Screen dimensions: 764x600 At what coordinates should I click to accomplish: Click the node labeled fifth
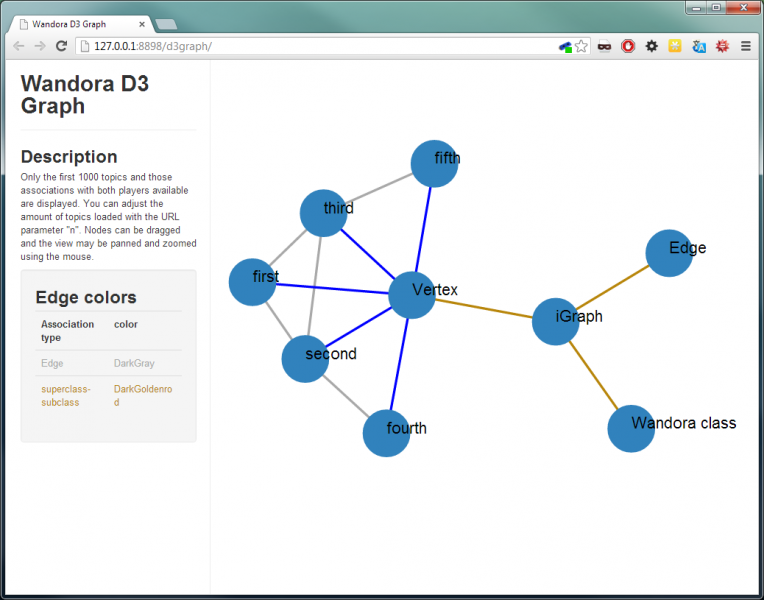point(434,163)
